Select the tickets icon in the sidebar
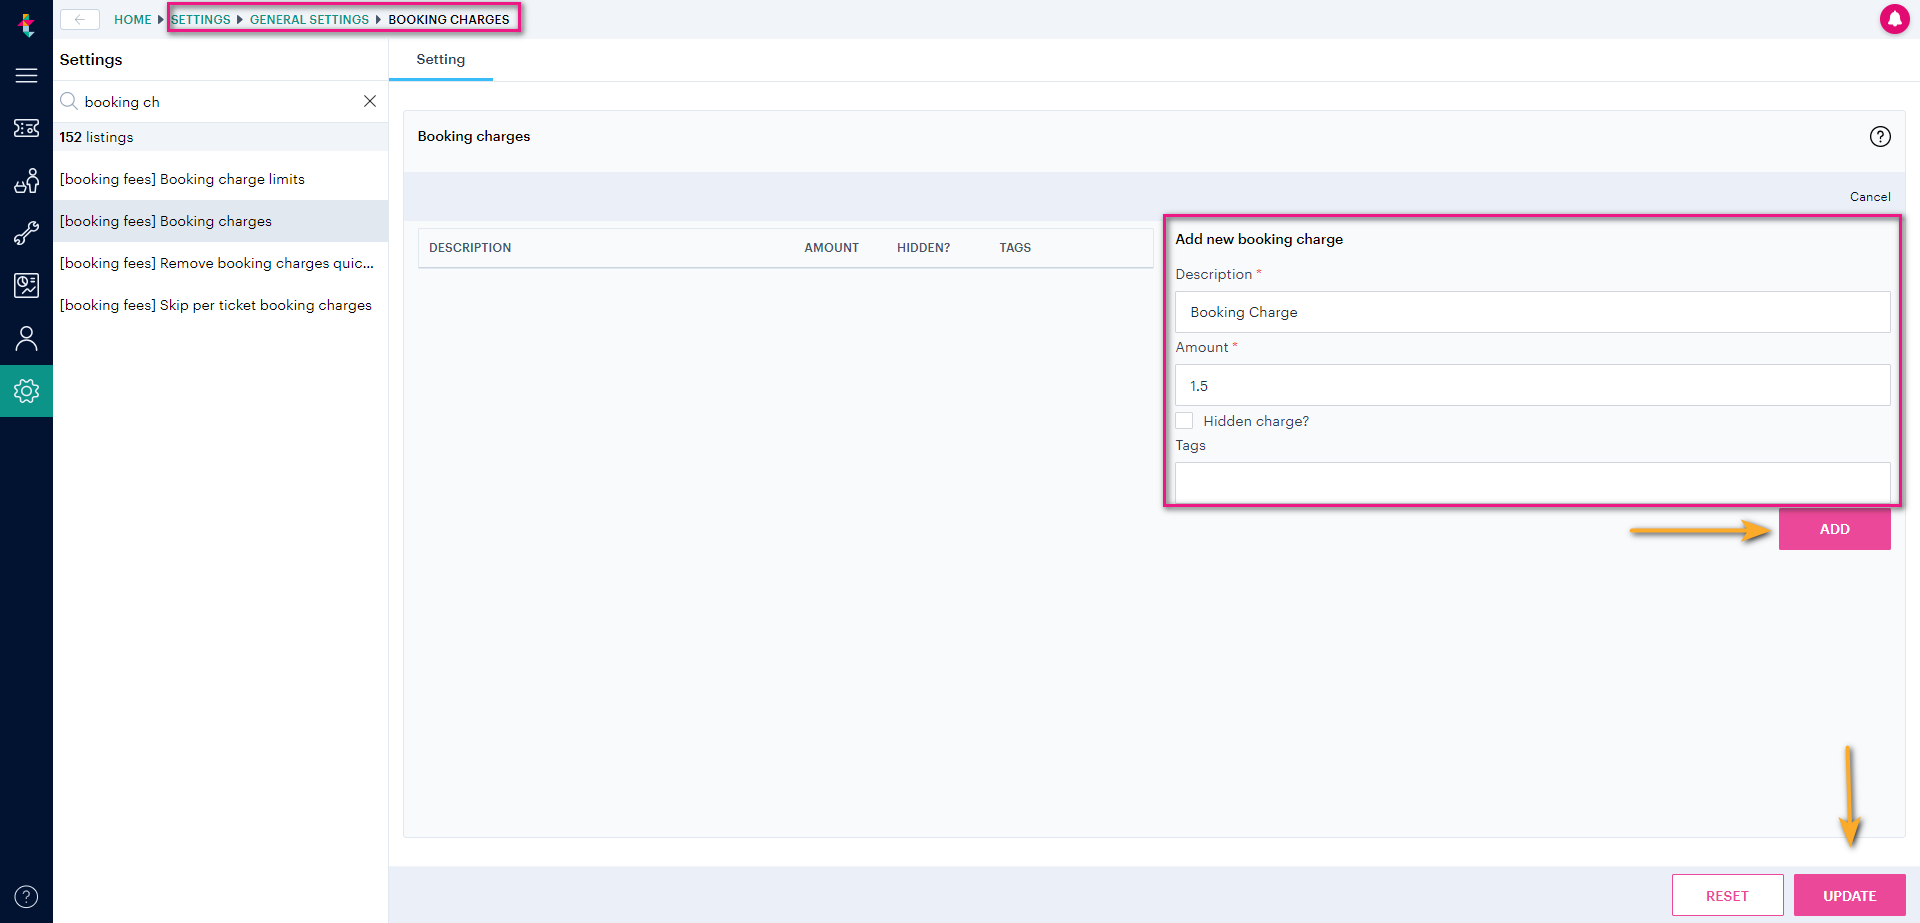Viewport: 1920px width, 923px height. pyautogui.click(x=26, y=128)
